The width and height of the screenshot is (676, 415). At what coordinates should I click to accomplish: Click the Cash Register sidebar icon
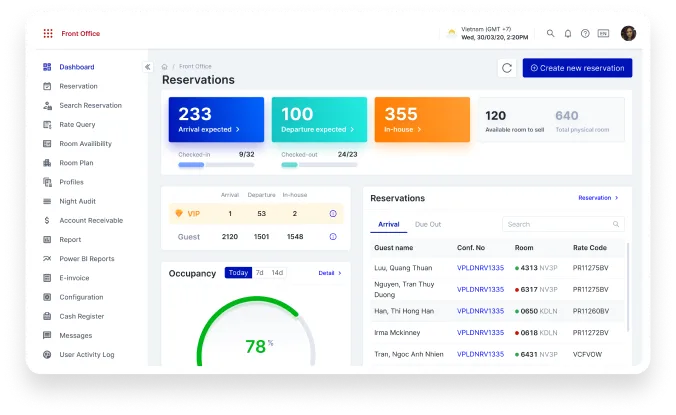point(47,316)
